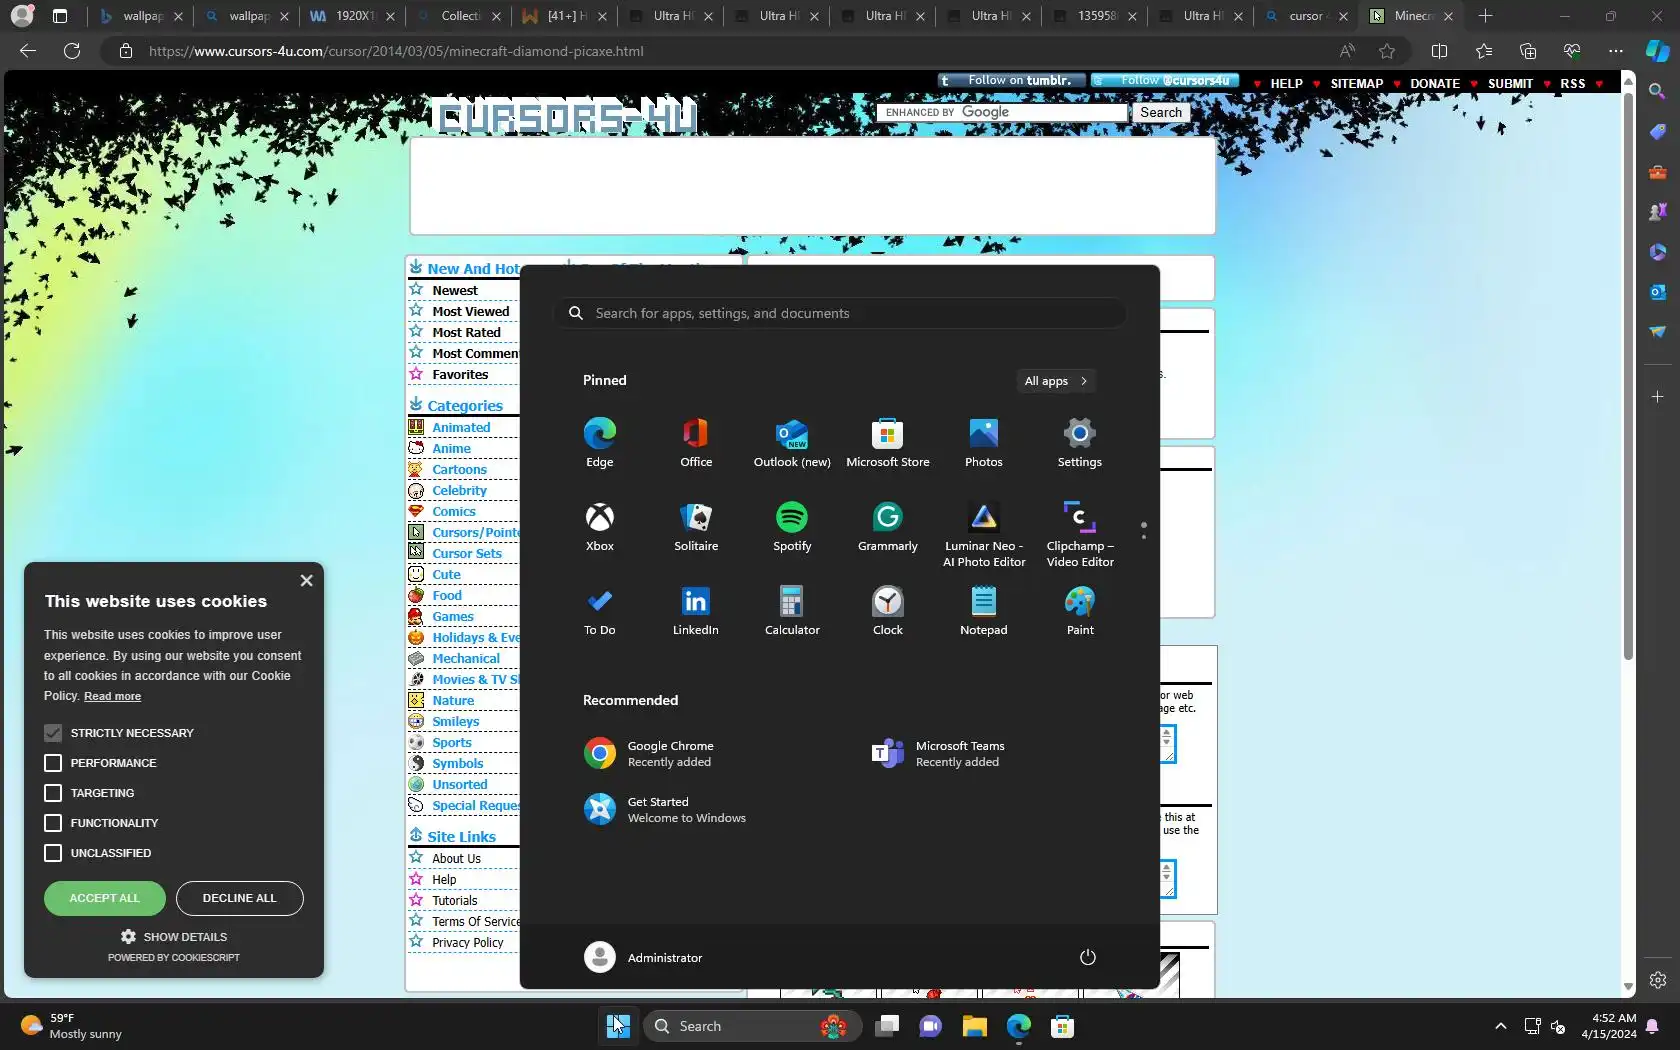Viewport: 1680px width, 1050px height.
Task: Open the HELP link in site header
Action: (x=1286, y=83)
